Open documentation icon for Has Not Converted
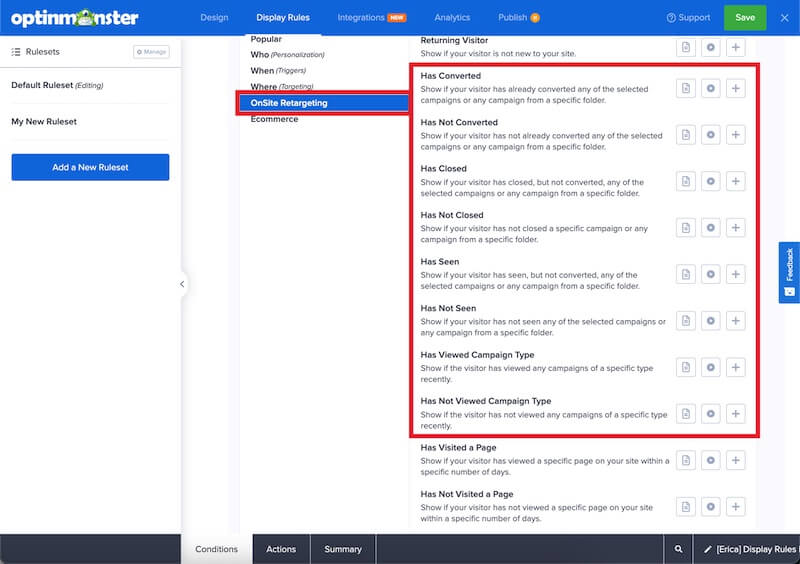This screenshot has height=564, width=800. pos(686,135)
